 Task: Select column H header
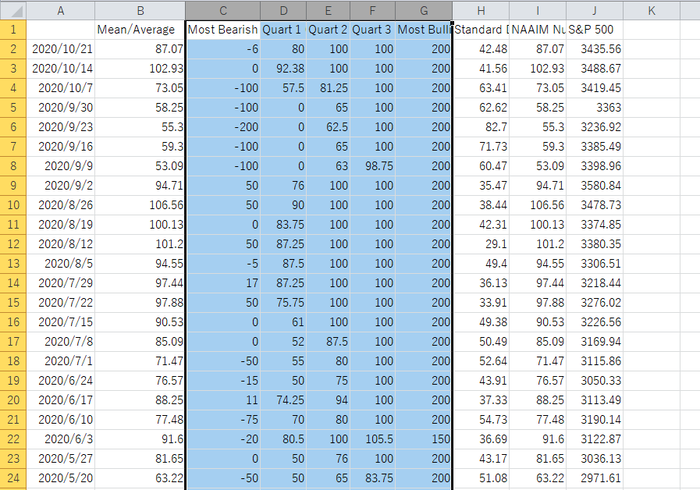coord(481,11)
